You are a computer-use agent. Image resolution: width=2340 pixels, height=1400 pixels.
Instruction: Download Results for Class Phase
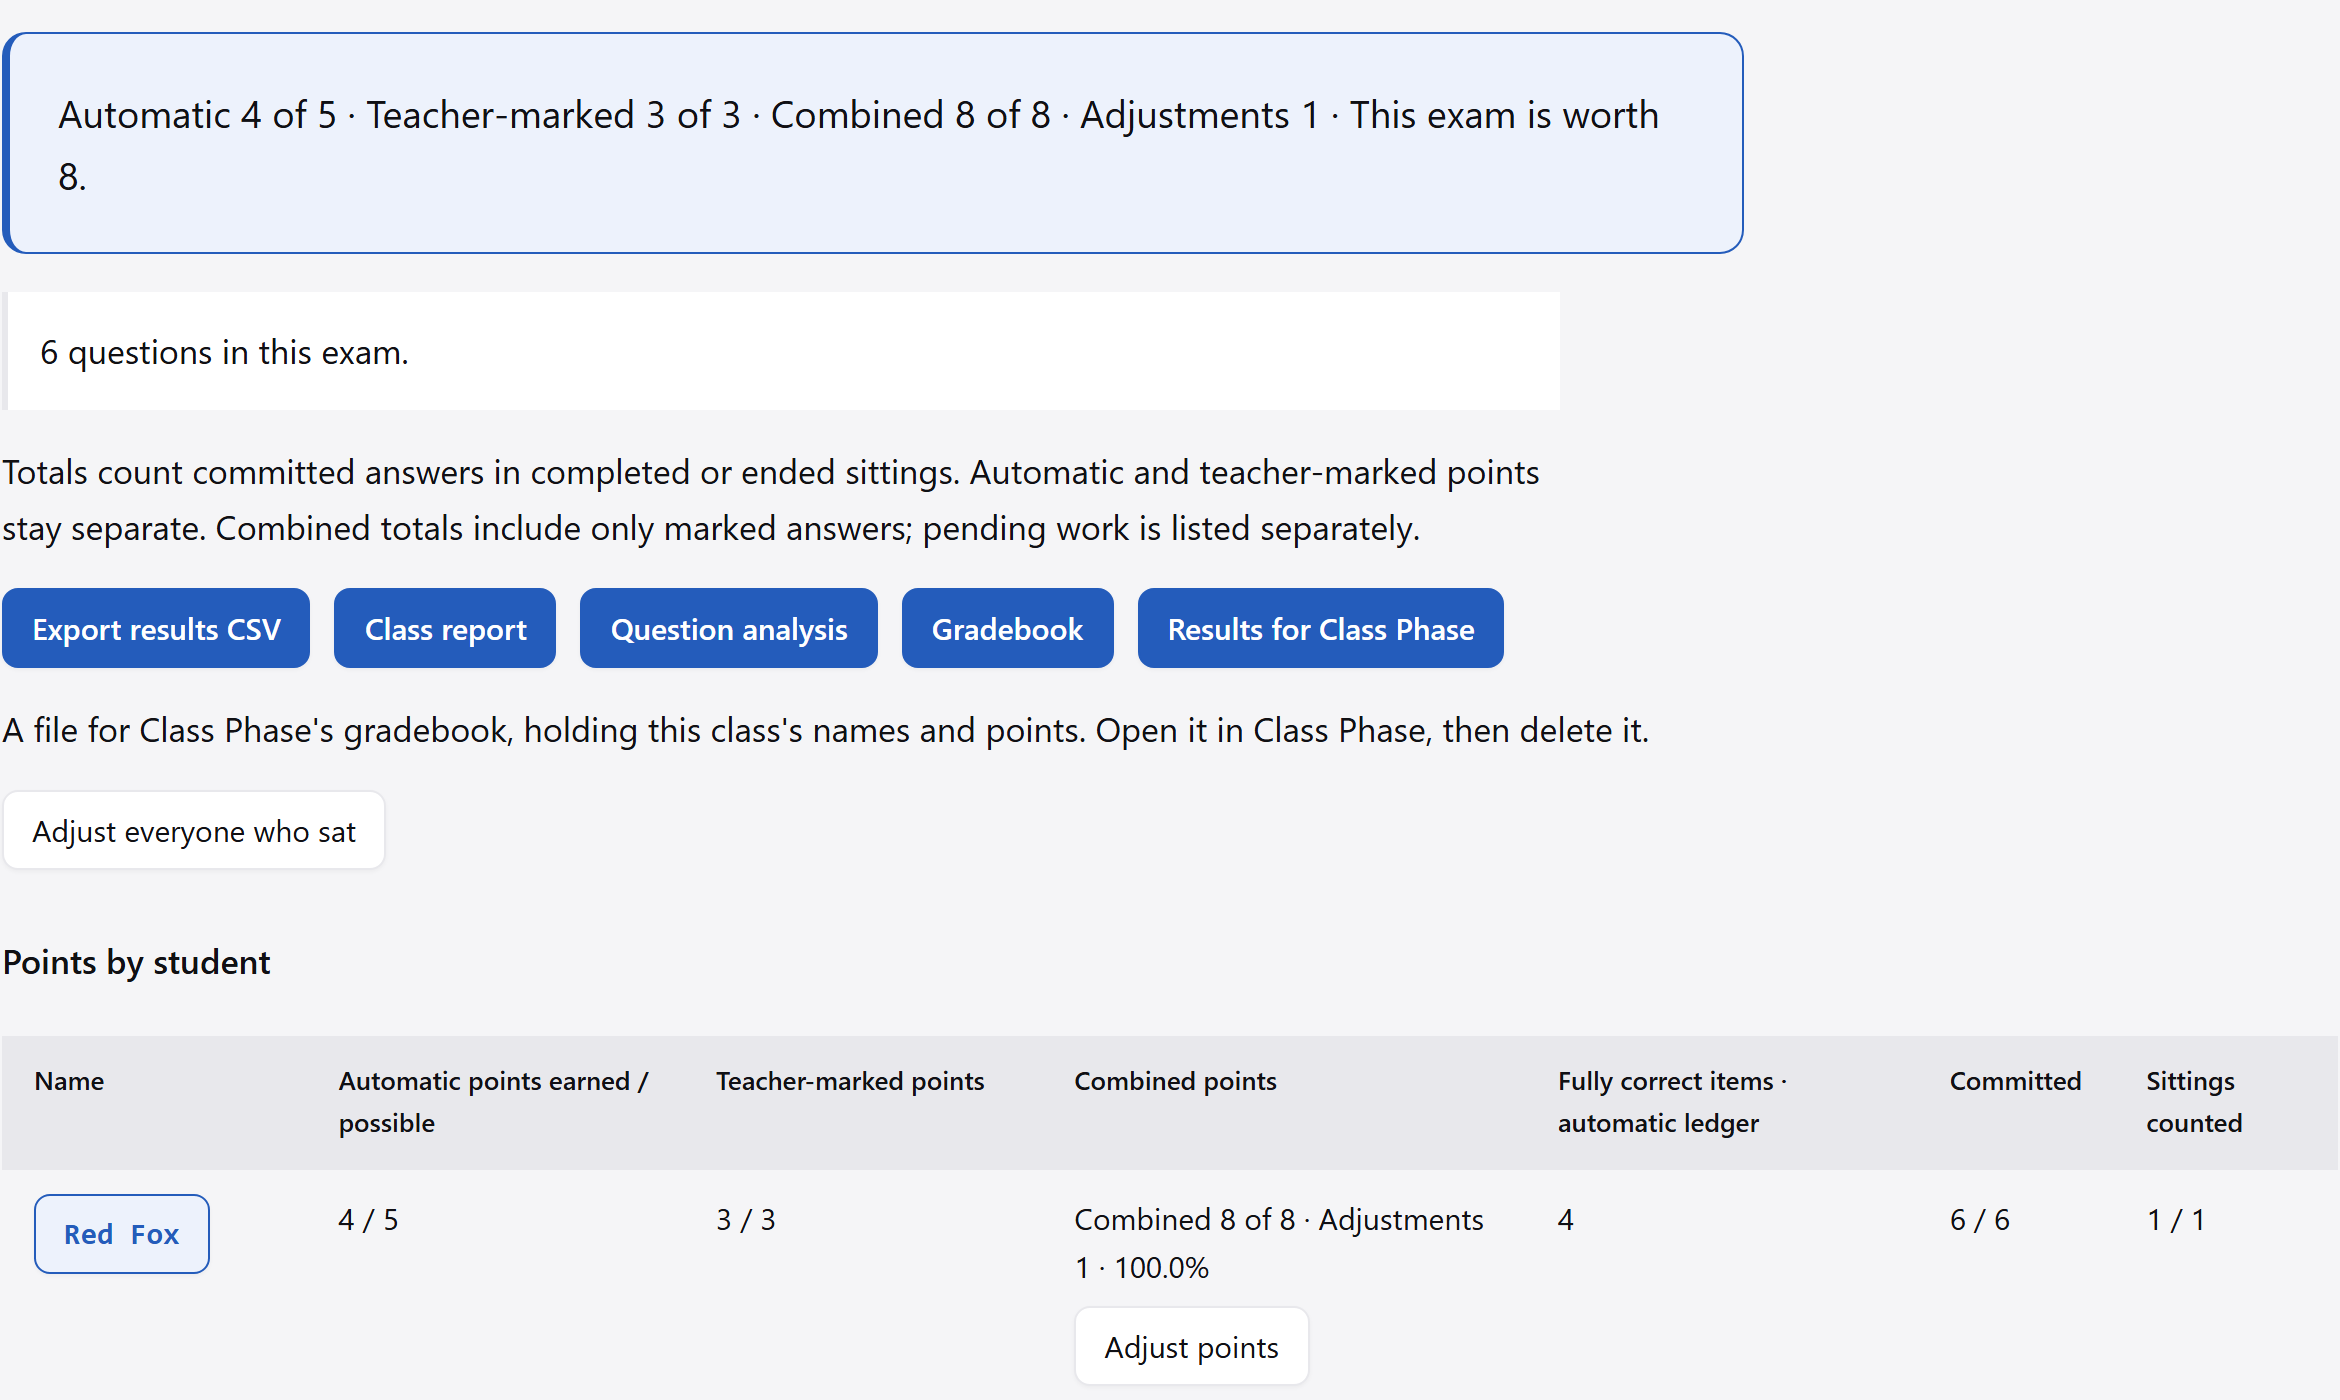click(x=1320, y=629)
